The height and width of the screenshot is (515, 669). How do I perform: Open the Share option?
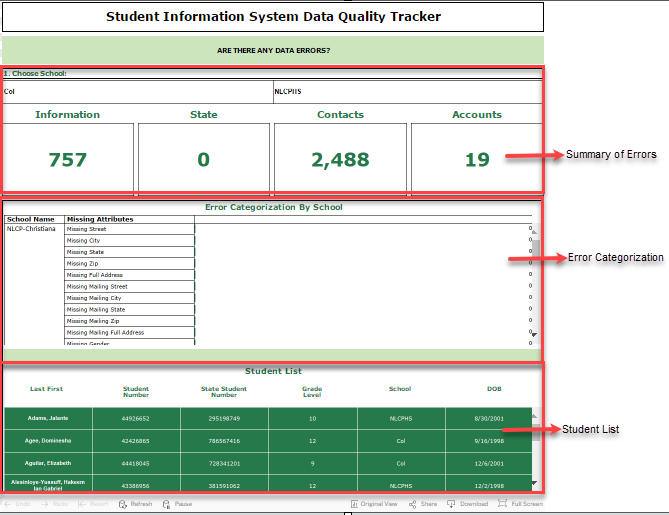click(x=423, y=504)
